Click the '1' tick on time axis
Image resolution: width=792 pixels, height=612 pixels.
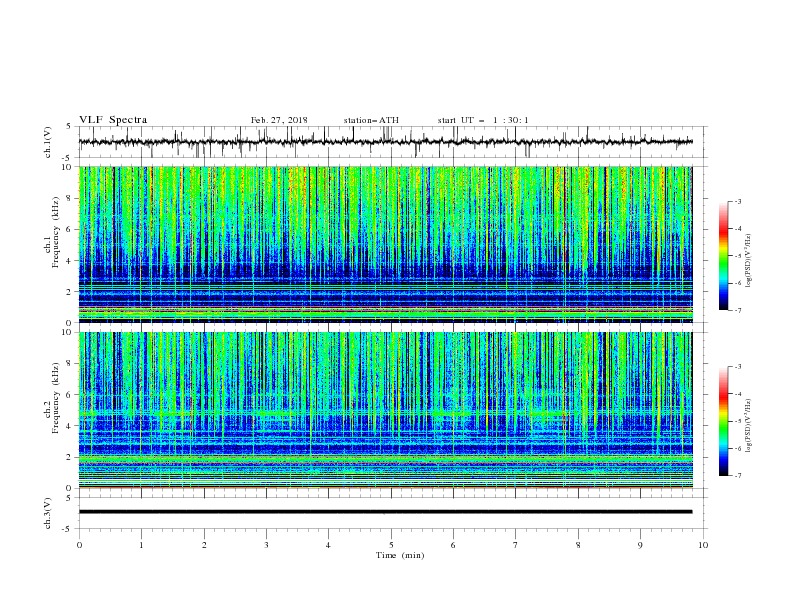(141, 545)
